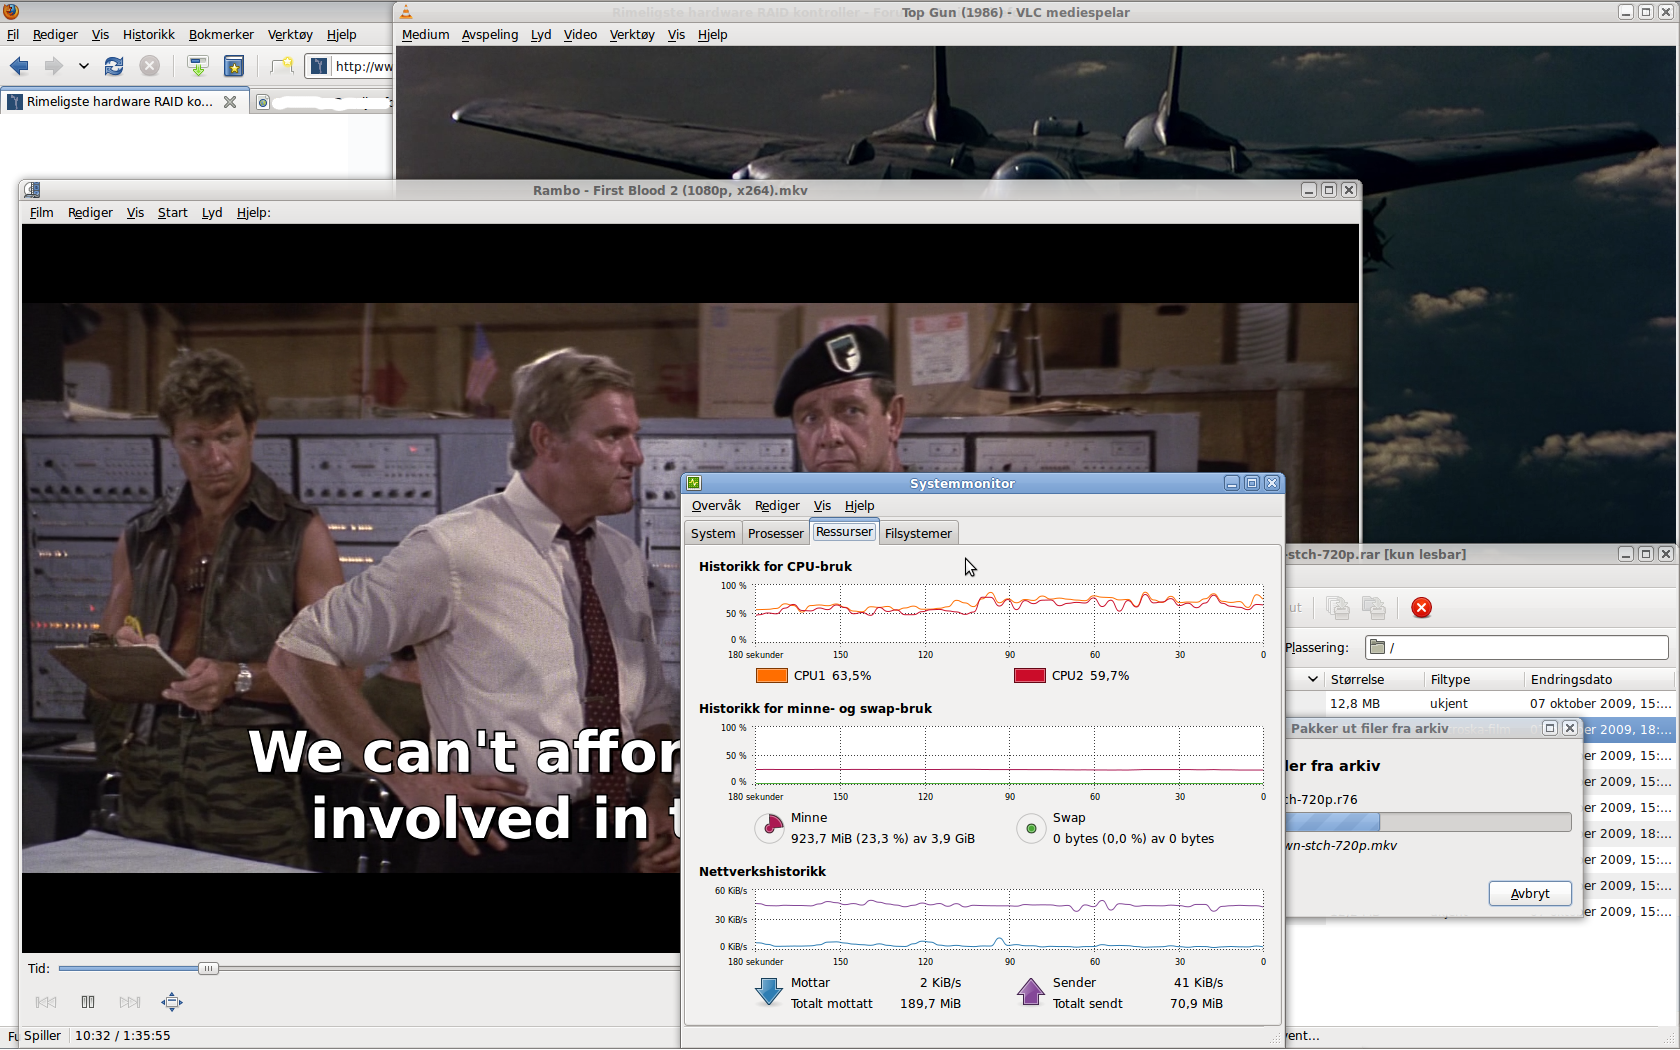Change the CPU2 red color swatch
The width and height of the screenshot is (1680, 1050).
click(x=1030, y=676)
